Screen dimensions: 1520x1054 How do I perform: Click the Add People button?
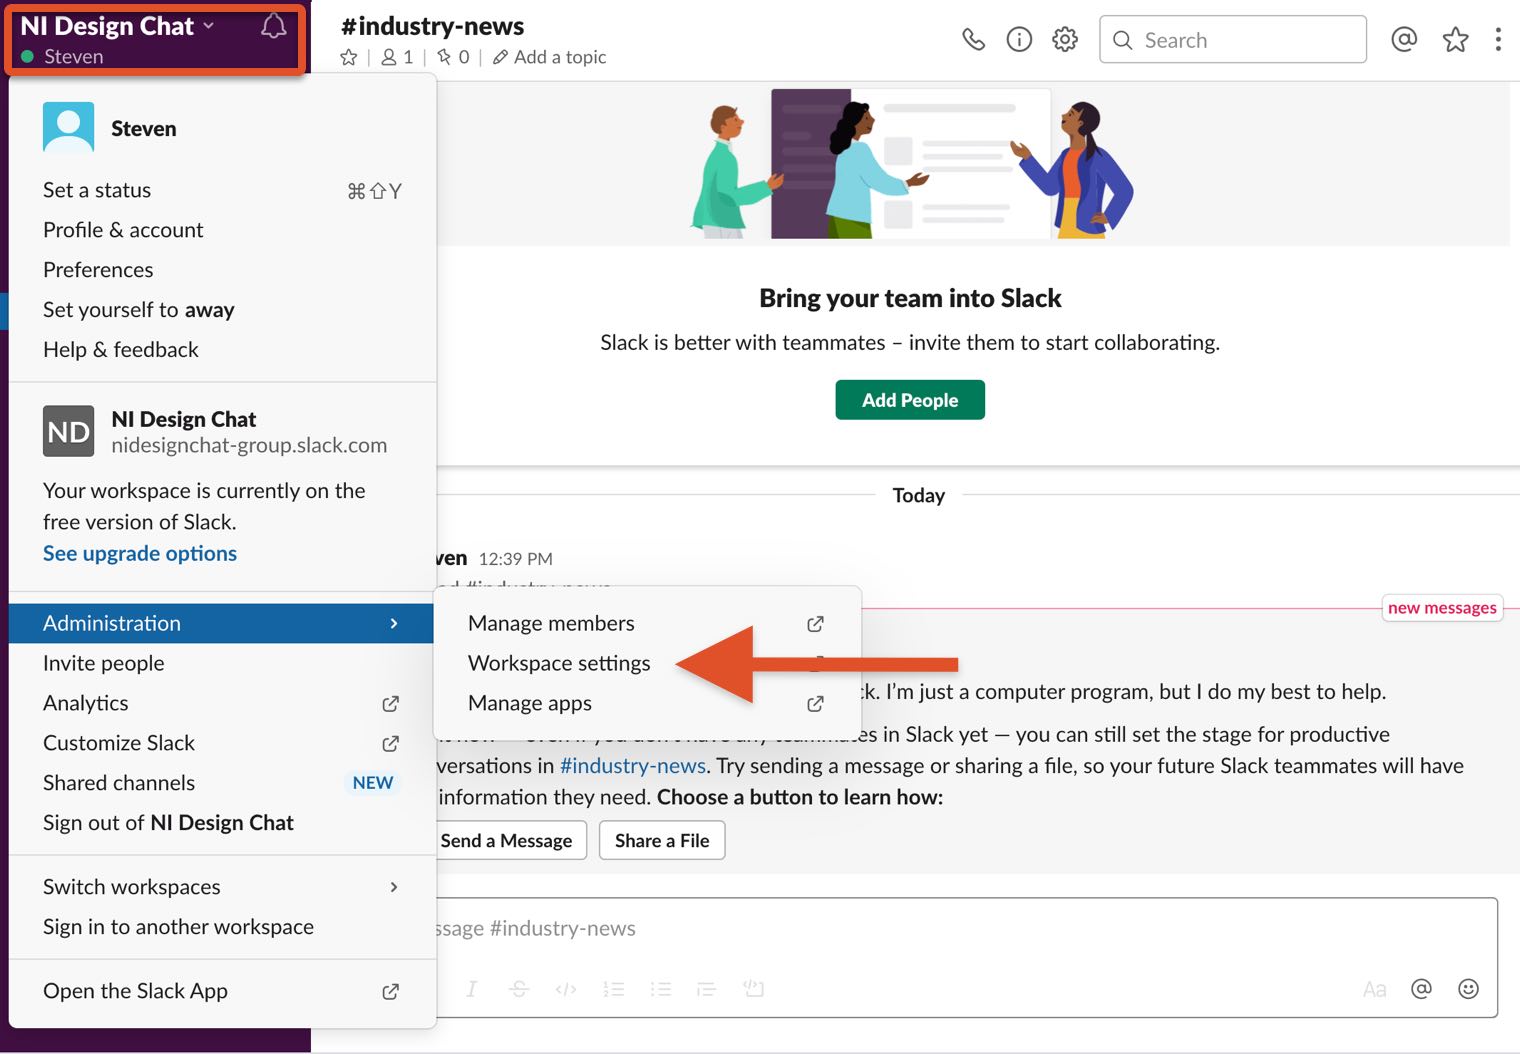click(x=910, y=400)
